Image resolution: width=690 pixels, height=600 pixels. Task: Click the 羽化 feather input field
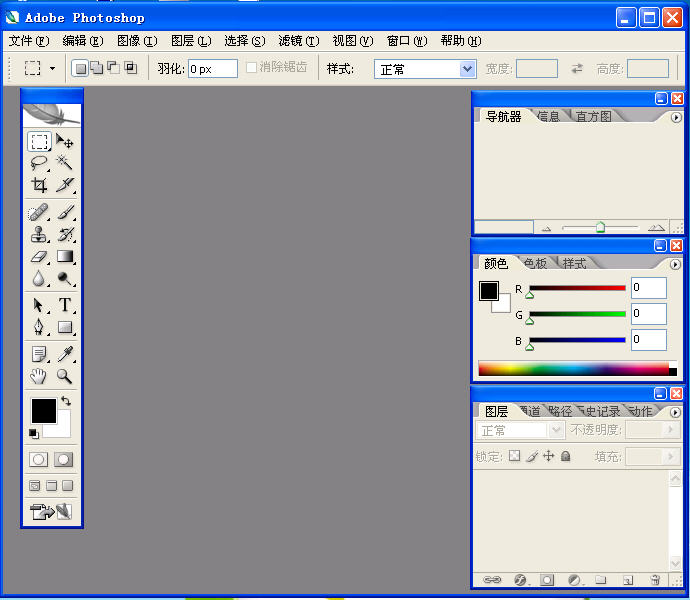click(212, 69)
